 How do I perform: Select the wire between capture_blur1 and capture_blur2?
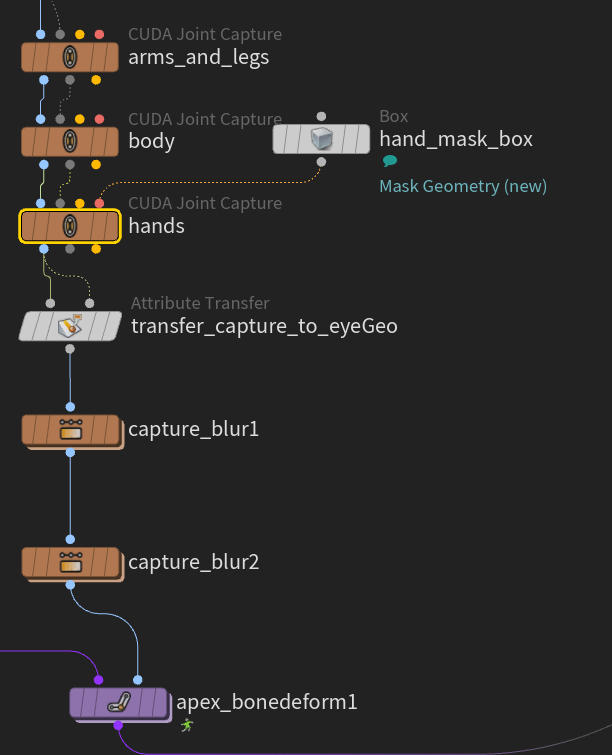(70, 496)
